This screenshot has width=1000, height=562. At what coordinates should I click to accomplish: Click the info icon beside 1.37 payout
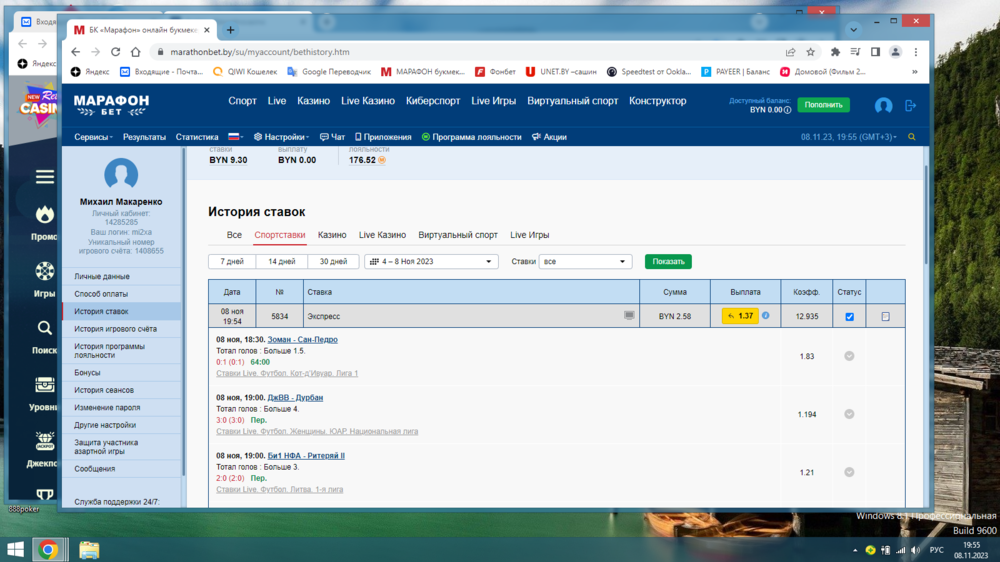tap(766, 316)
